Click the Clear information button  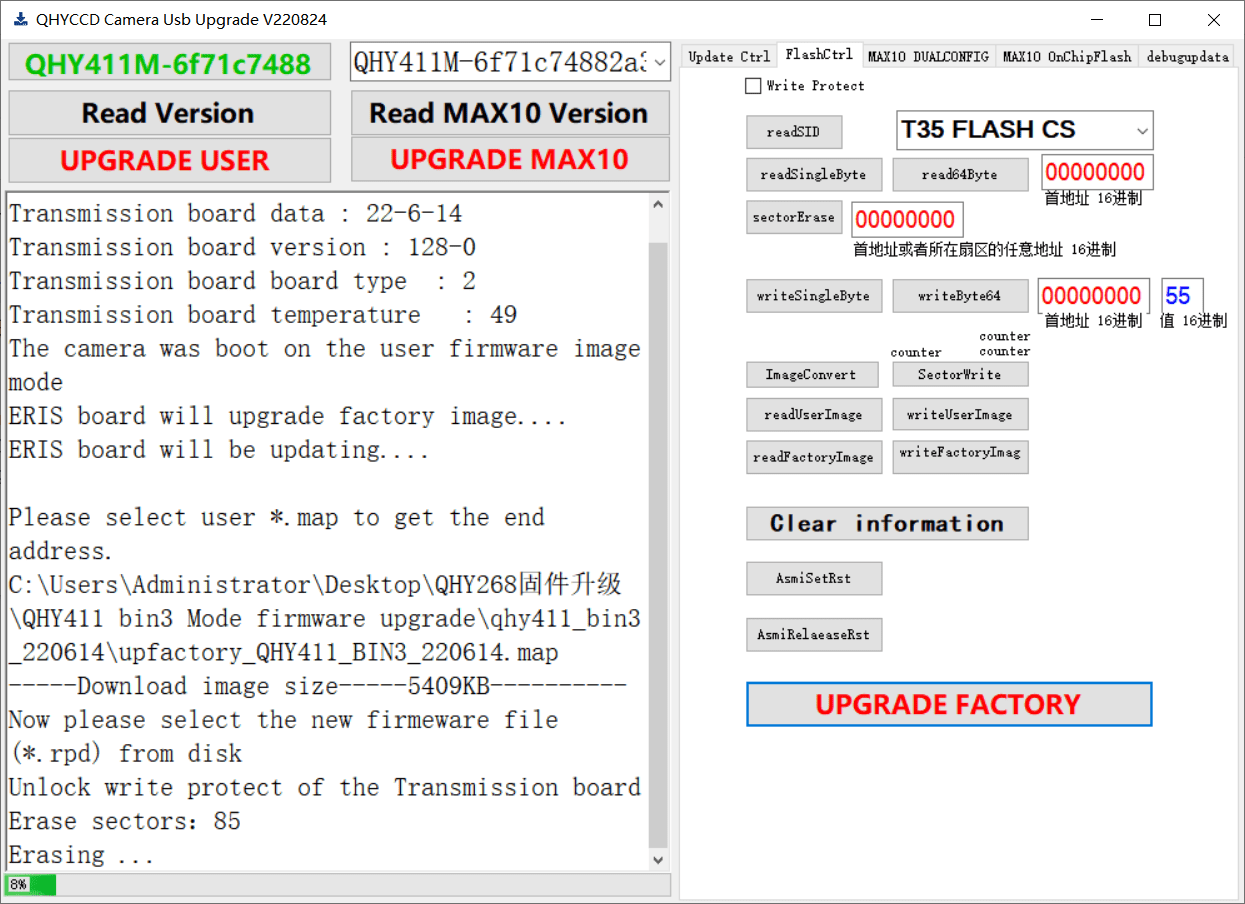click(x=887, y=523)
